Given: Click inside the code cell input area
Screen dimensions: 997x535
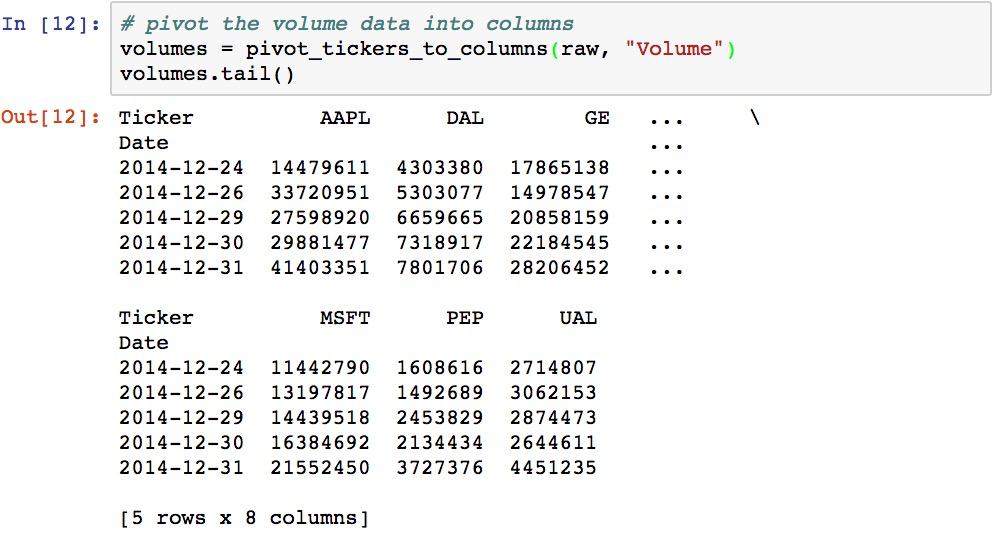Looking at the screenshot, I should coord(551,49).
